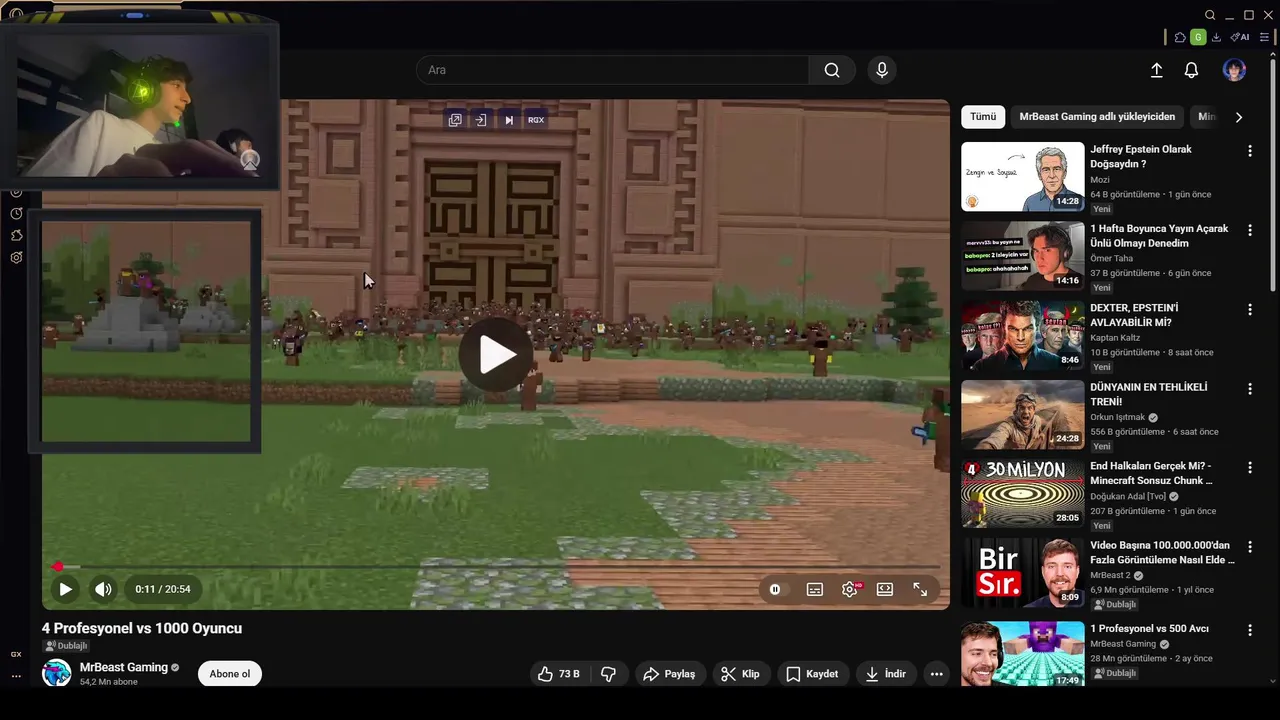Open the browser downloads icon
This screenshot has width=1280, height=720.
1216,37
